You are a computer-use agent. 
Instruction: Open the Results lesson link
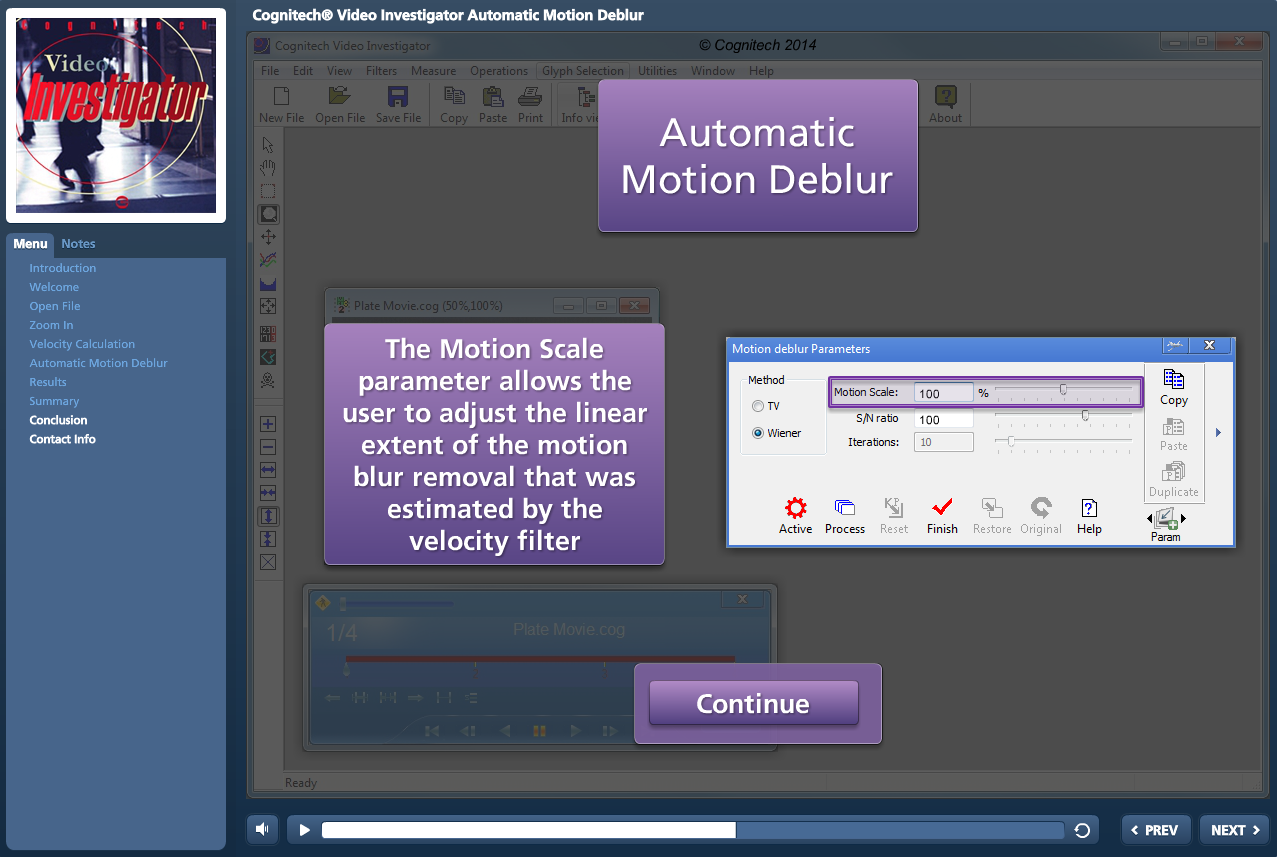48,382
